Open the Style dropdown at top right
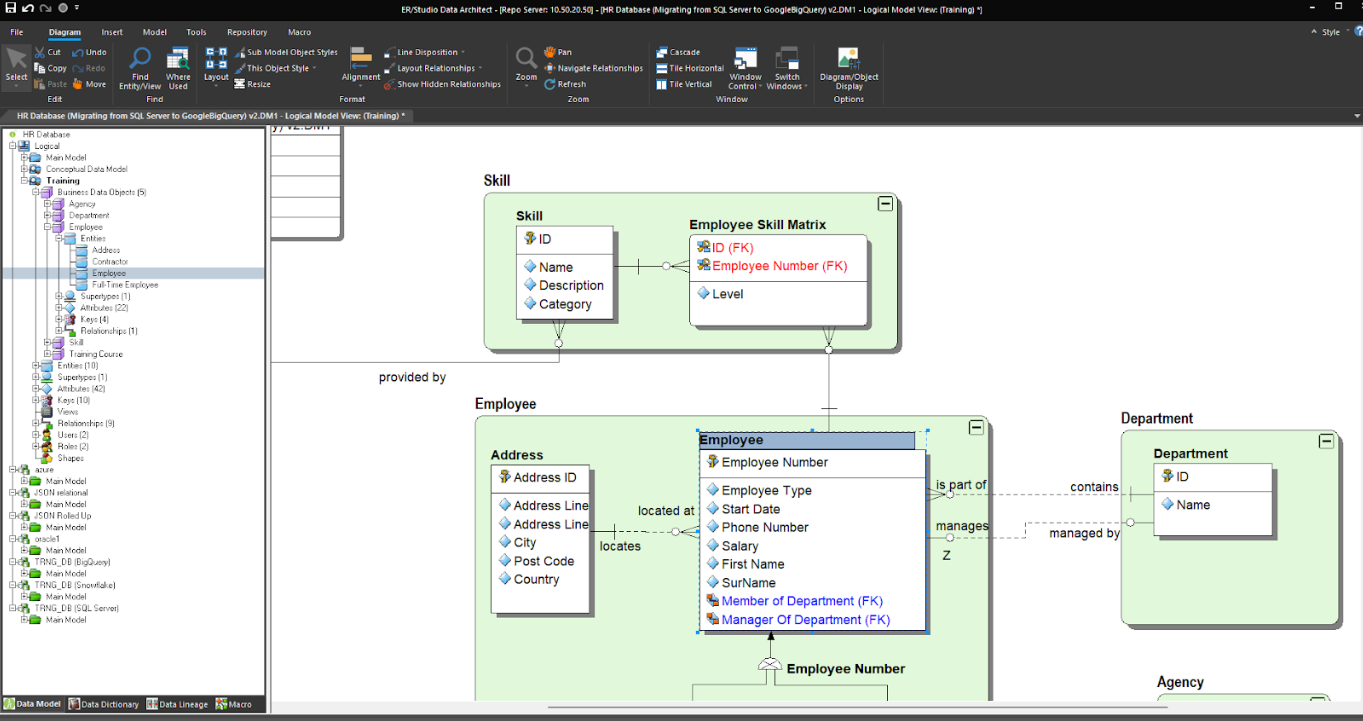1363x721 pixels. click(1329, 32)
